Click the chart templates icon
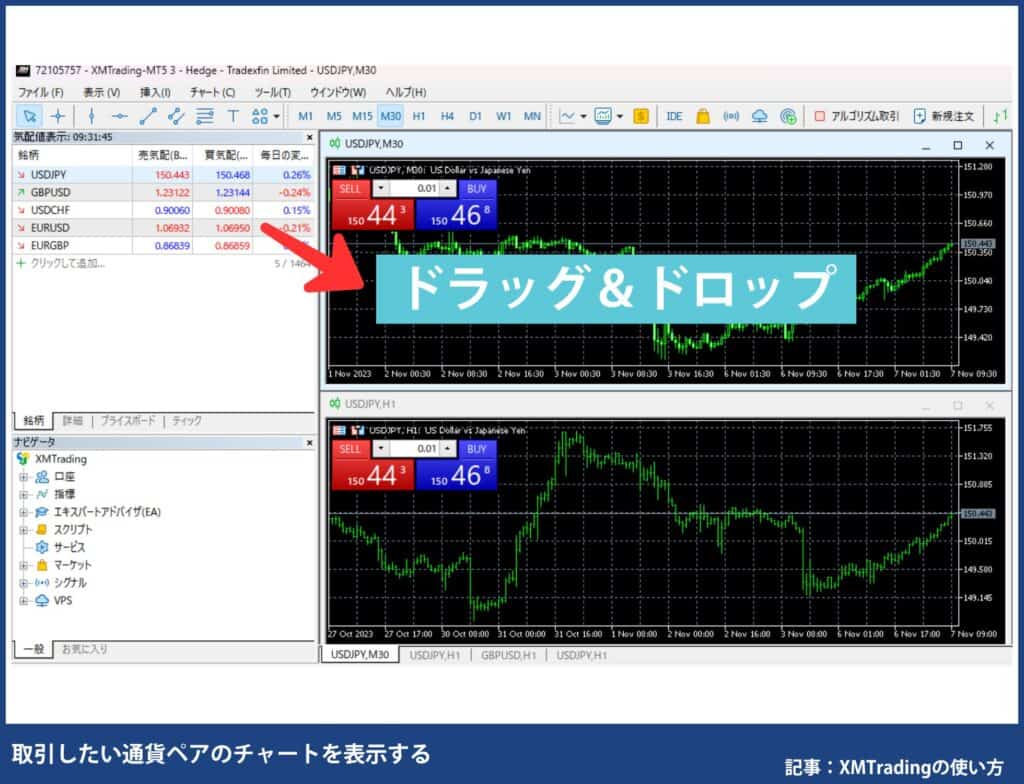The height and width of the screenshot is (784, 1024). click(x=603, y=116)
